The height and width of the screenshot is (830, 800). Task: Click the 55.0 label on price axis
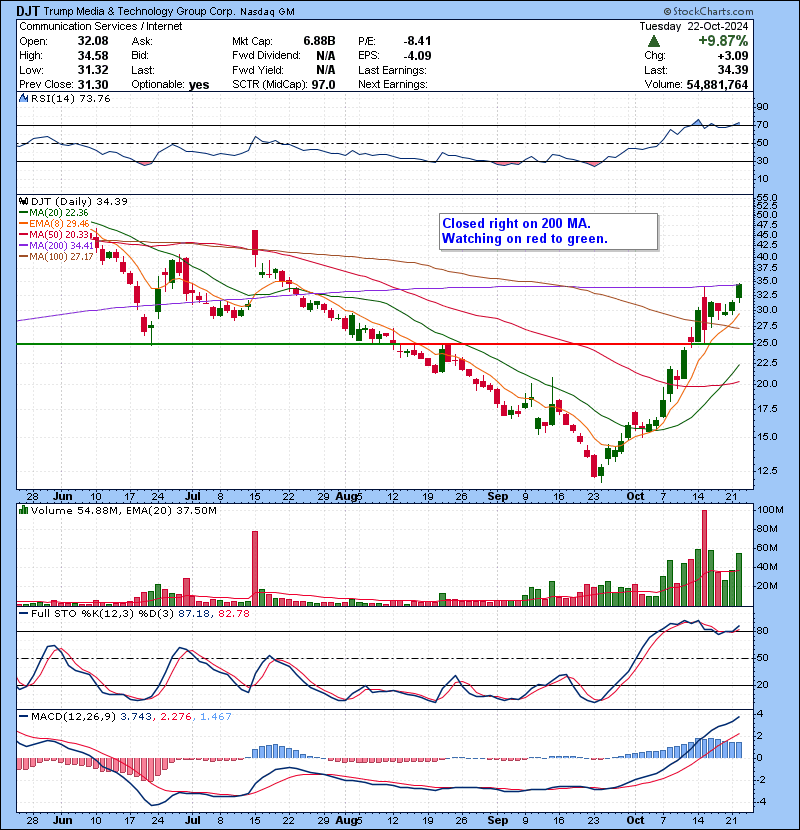tap(767, 197)
